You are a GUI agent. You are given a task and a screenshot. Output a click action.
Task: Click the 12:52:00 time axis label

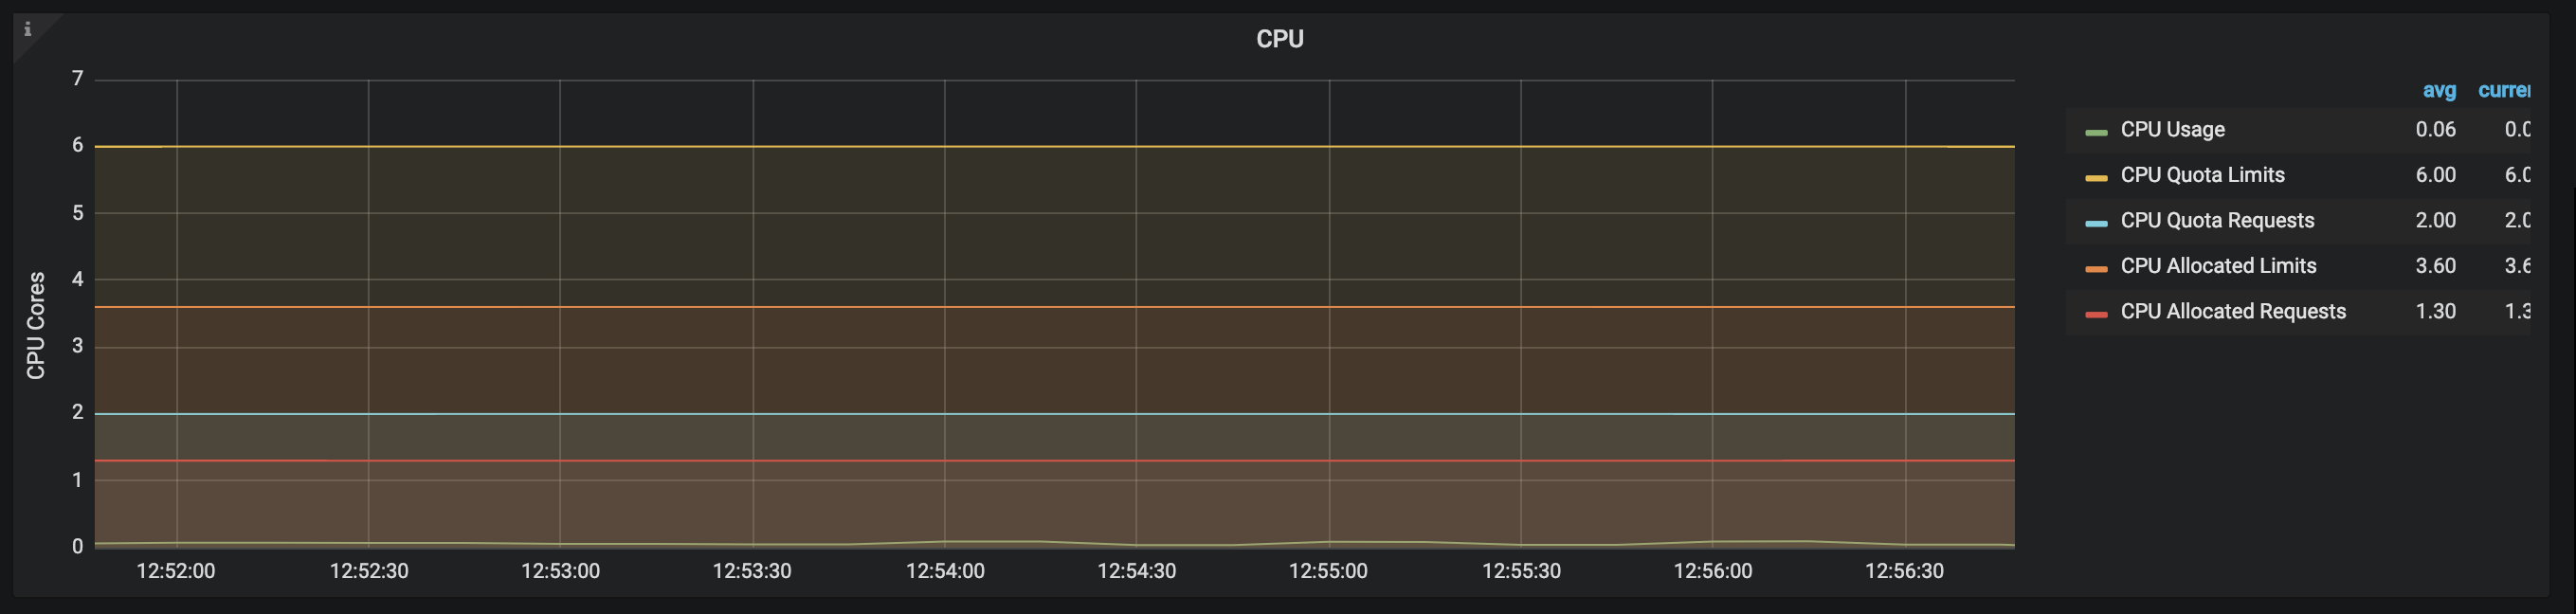175,571
